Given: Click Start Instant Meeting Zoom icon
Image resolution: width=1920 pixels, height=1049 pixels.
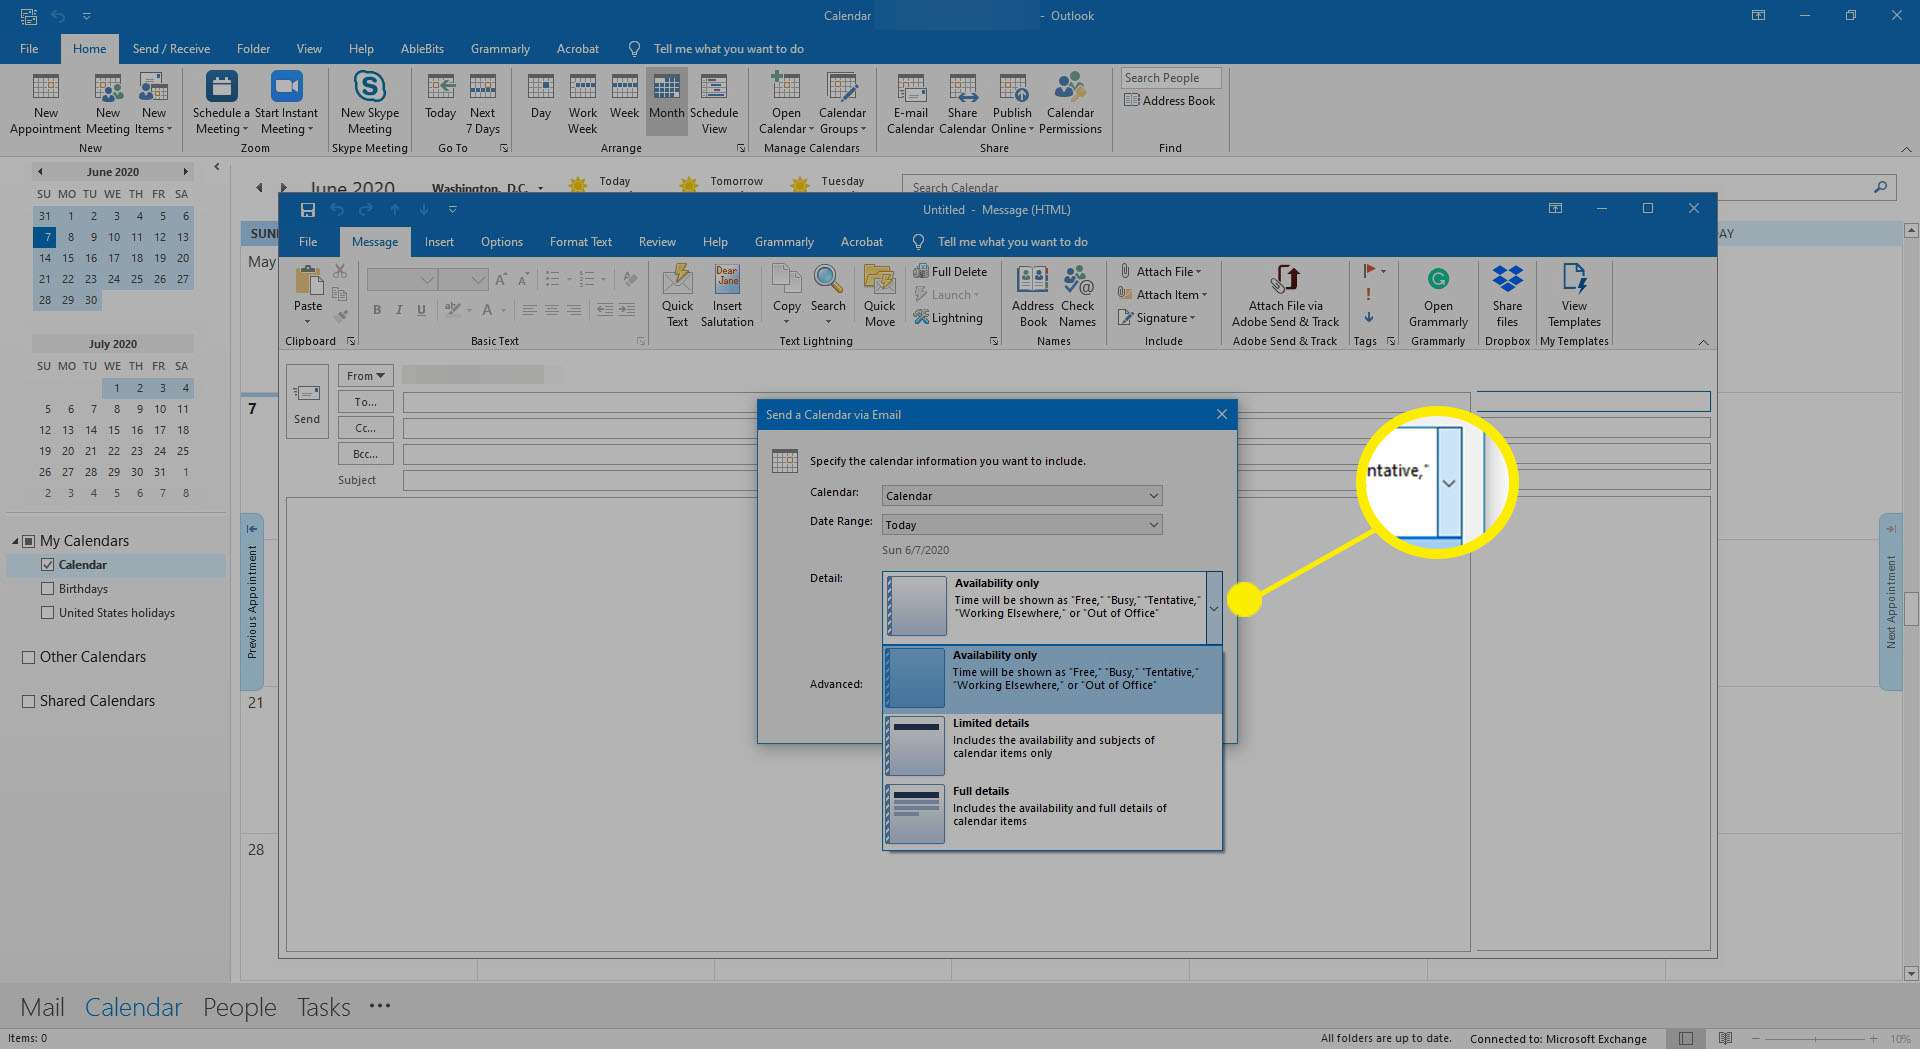Looking at the screenshot, I should pyautogui.click(x=286, y=103).
